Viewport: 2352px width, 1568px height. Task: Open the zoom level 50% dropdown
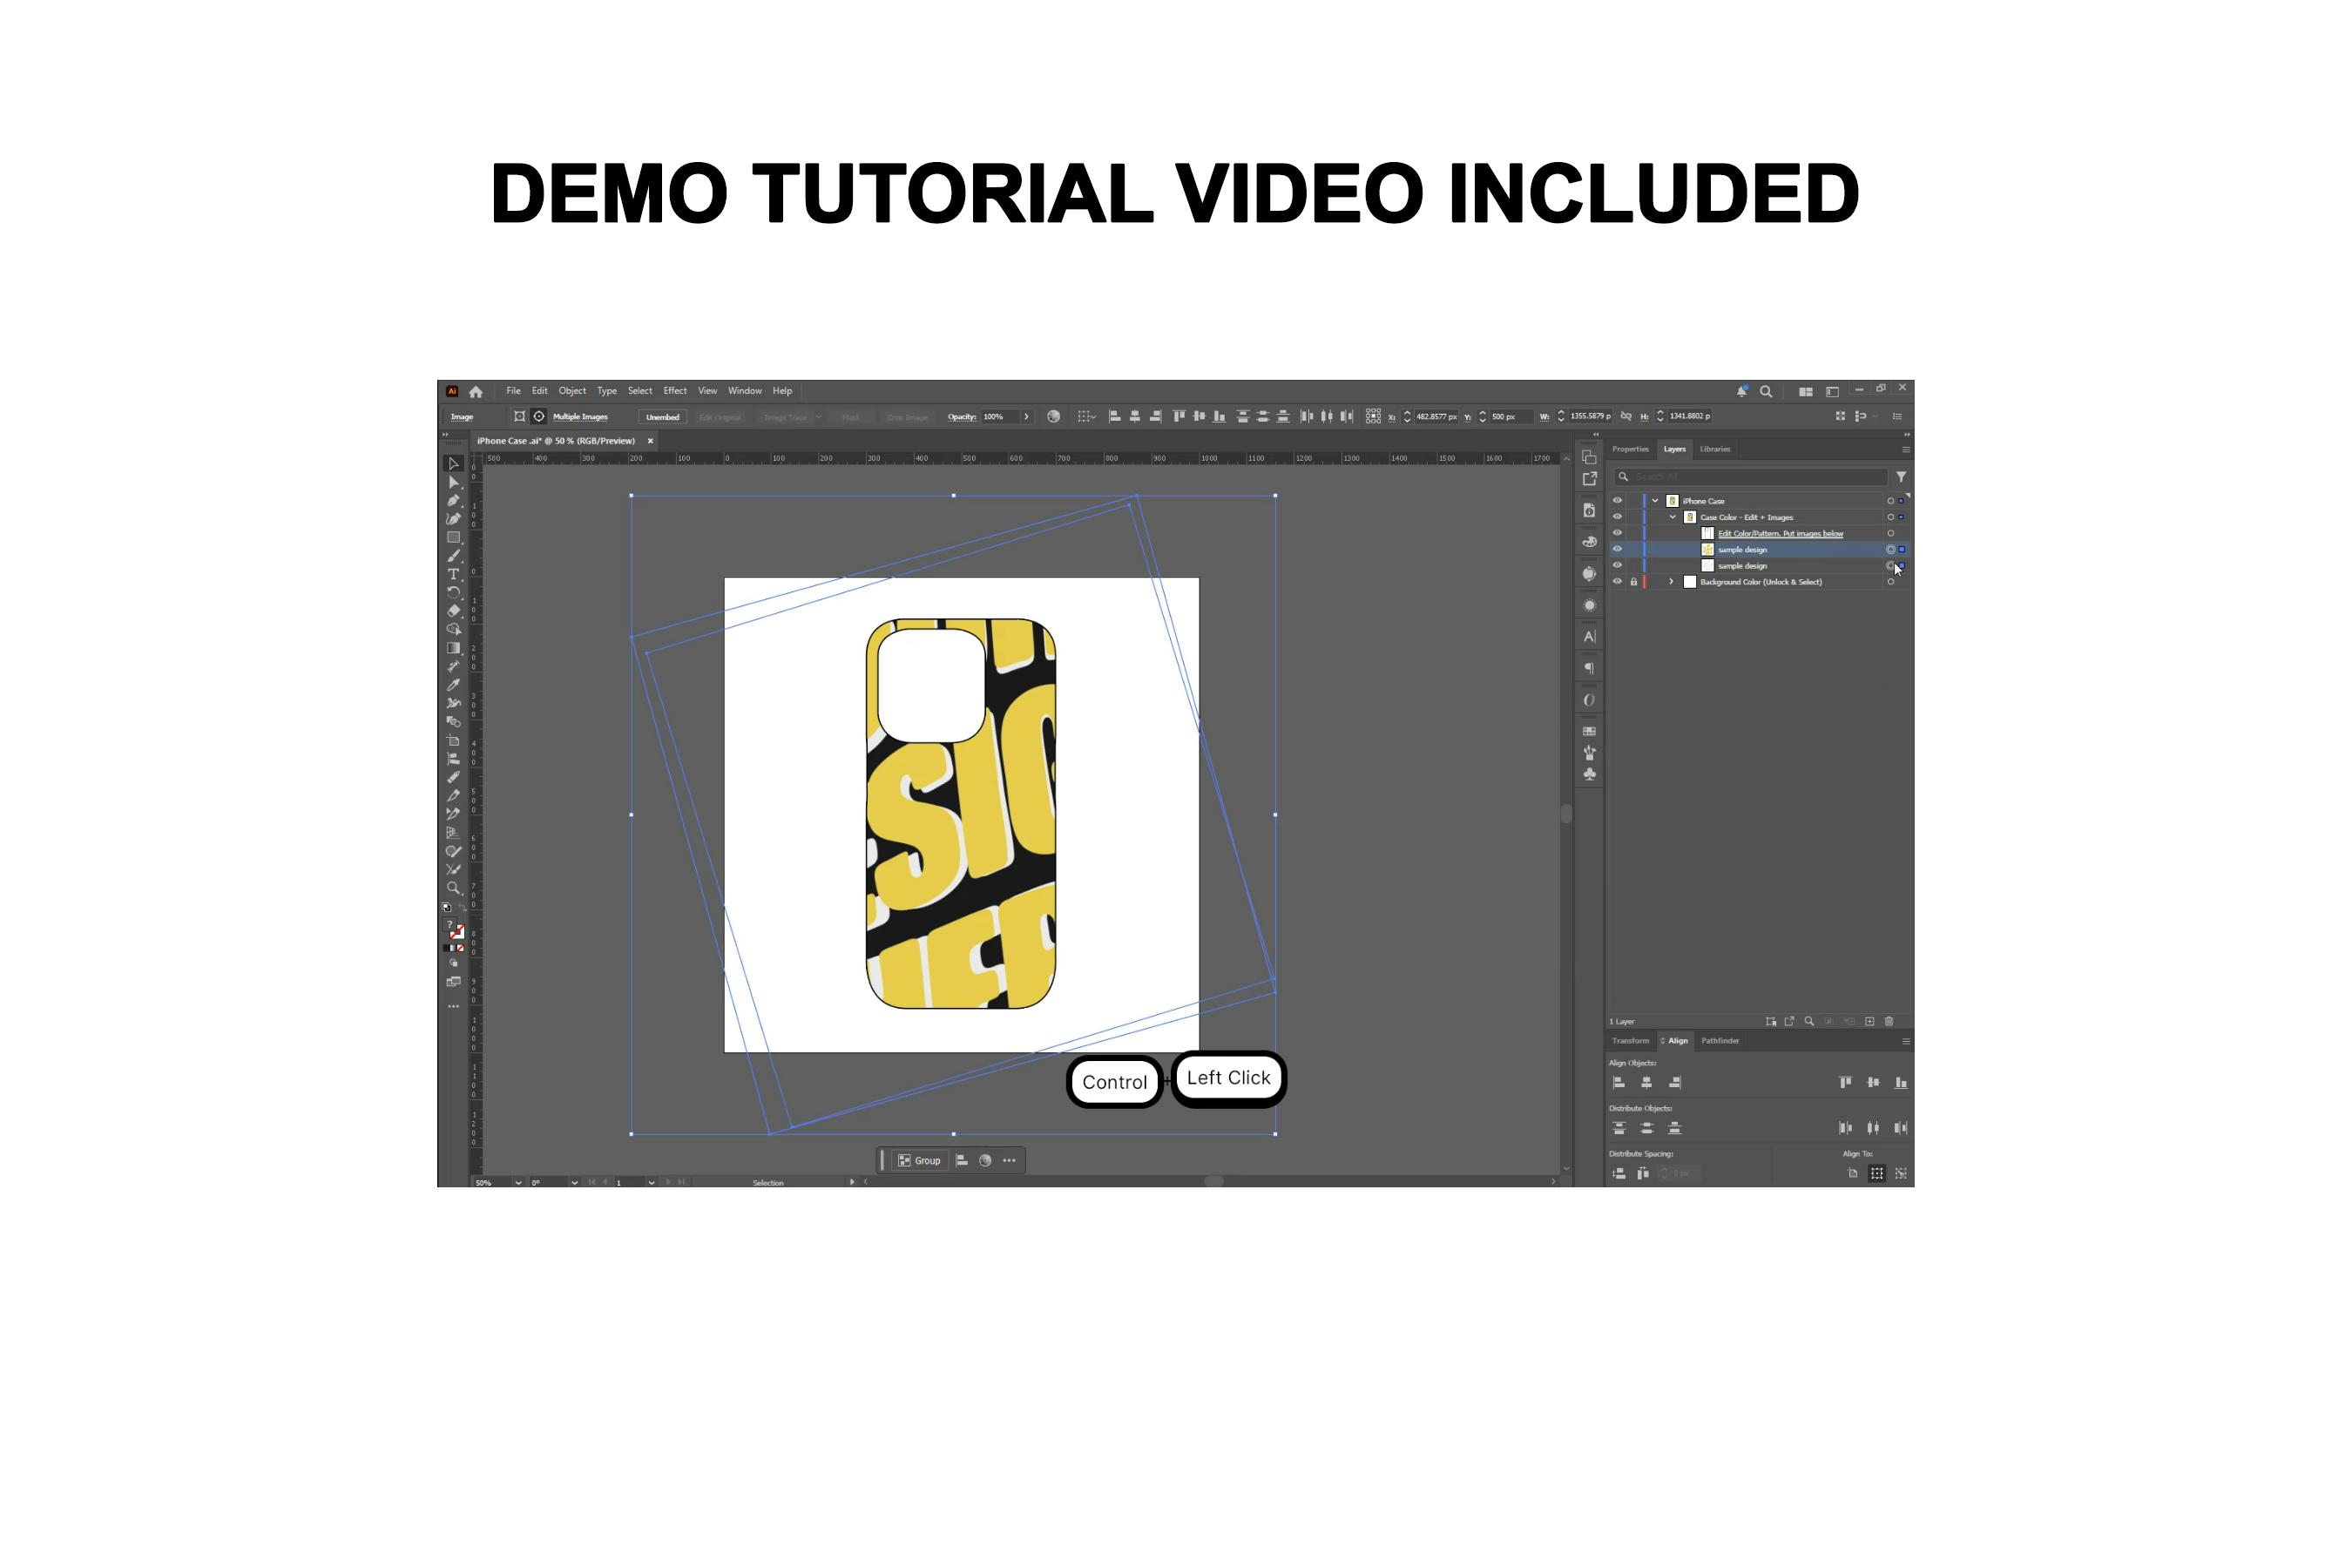[518, 1182]
